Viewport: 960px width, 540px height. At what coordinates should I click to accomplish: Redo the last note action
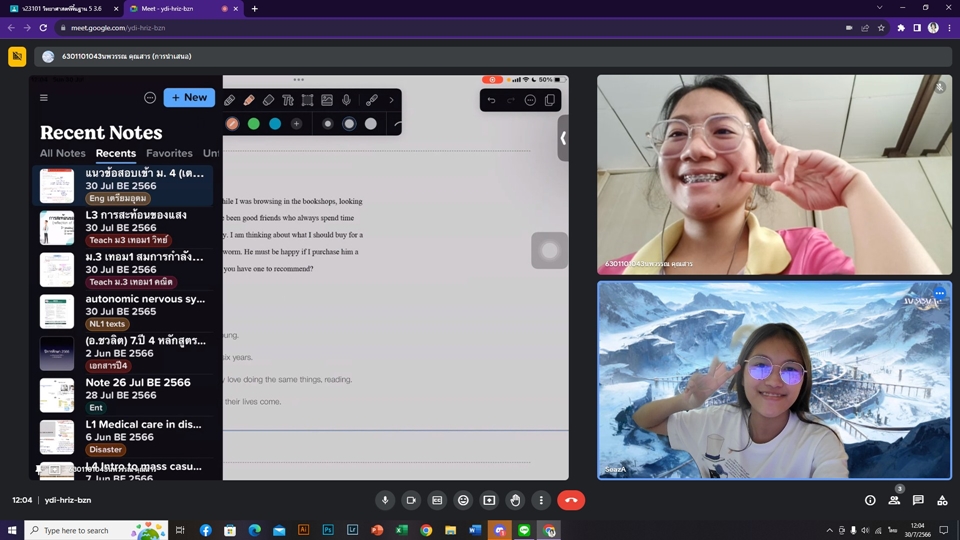click(x=511, y=100)
